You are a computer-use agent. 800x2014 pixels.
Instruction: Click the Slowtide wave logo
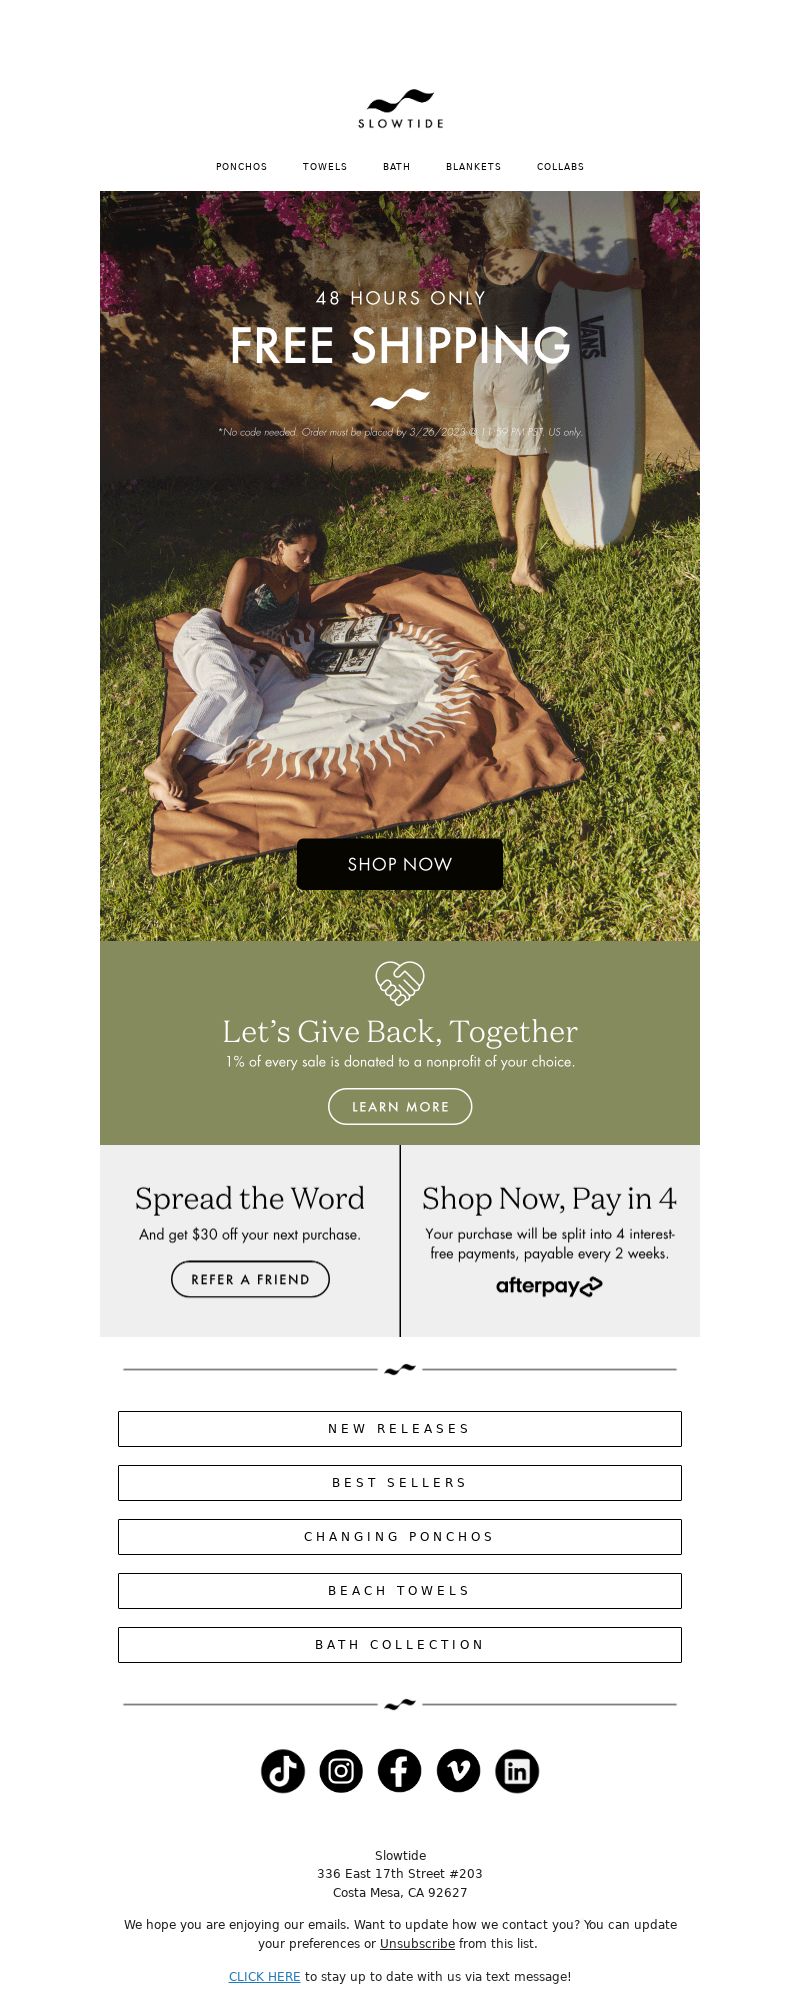400,109
